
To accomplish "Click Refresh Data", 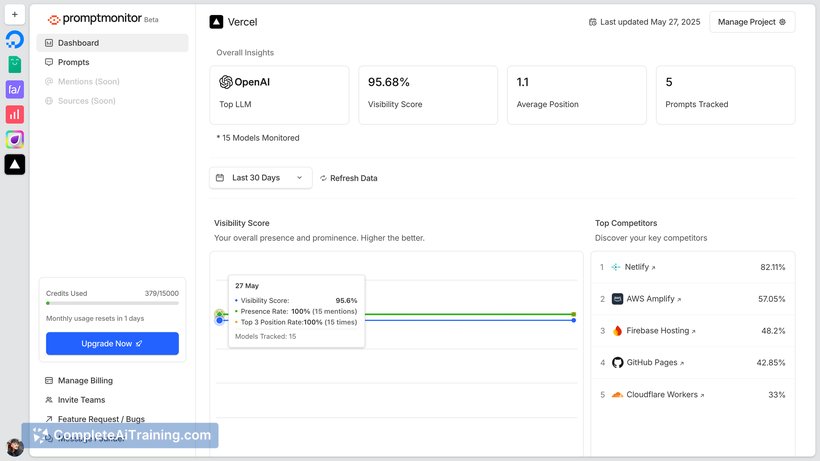I will (x=348, y=178).
